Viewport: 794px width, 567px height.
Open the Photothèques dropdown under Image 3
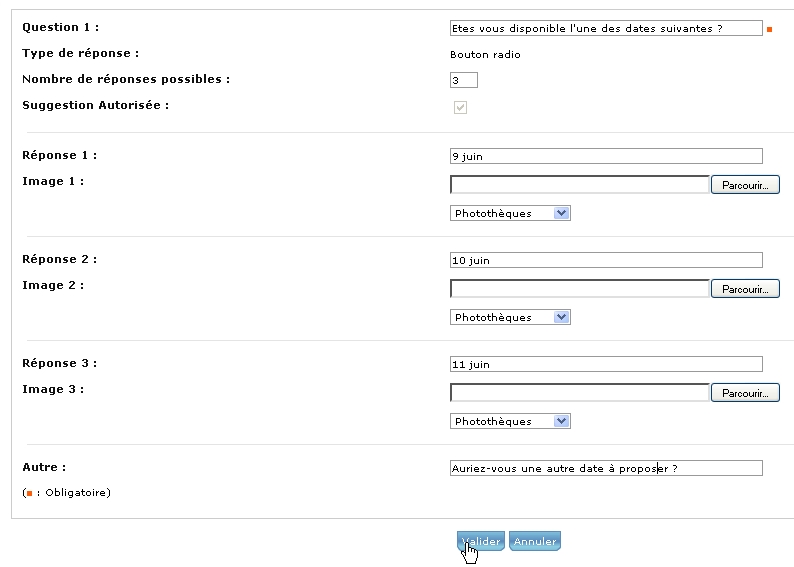click(510, 421)
